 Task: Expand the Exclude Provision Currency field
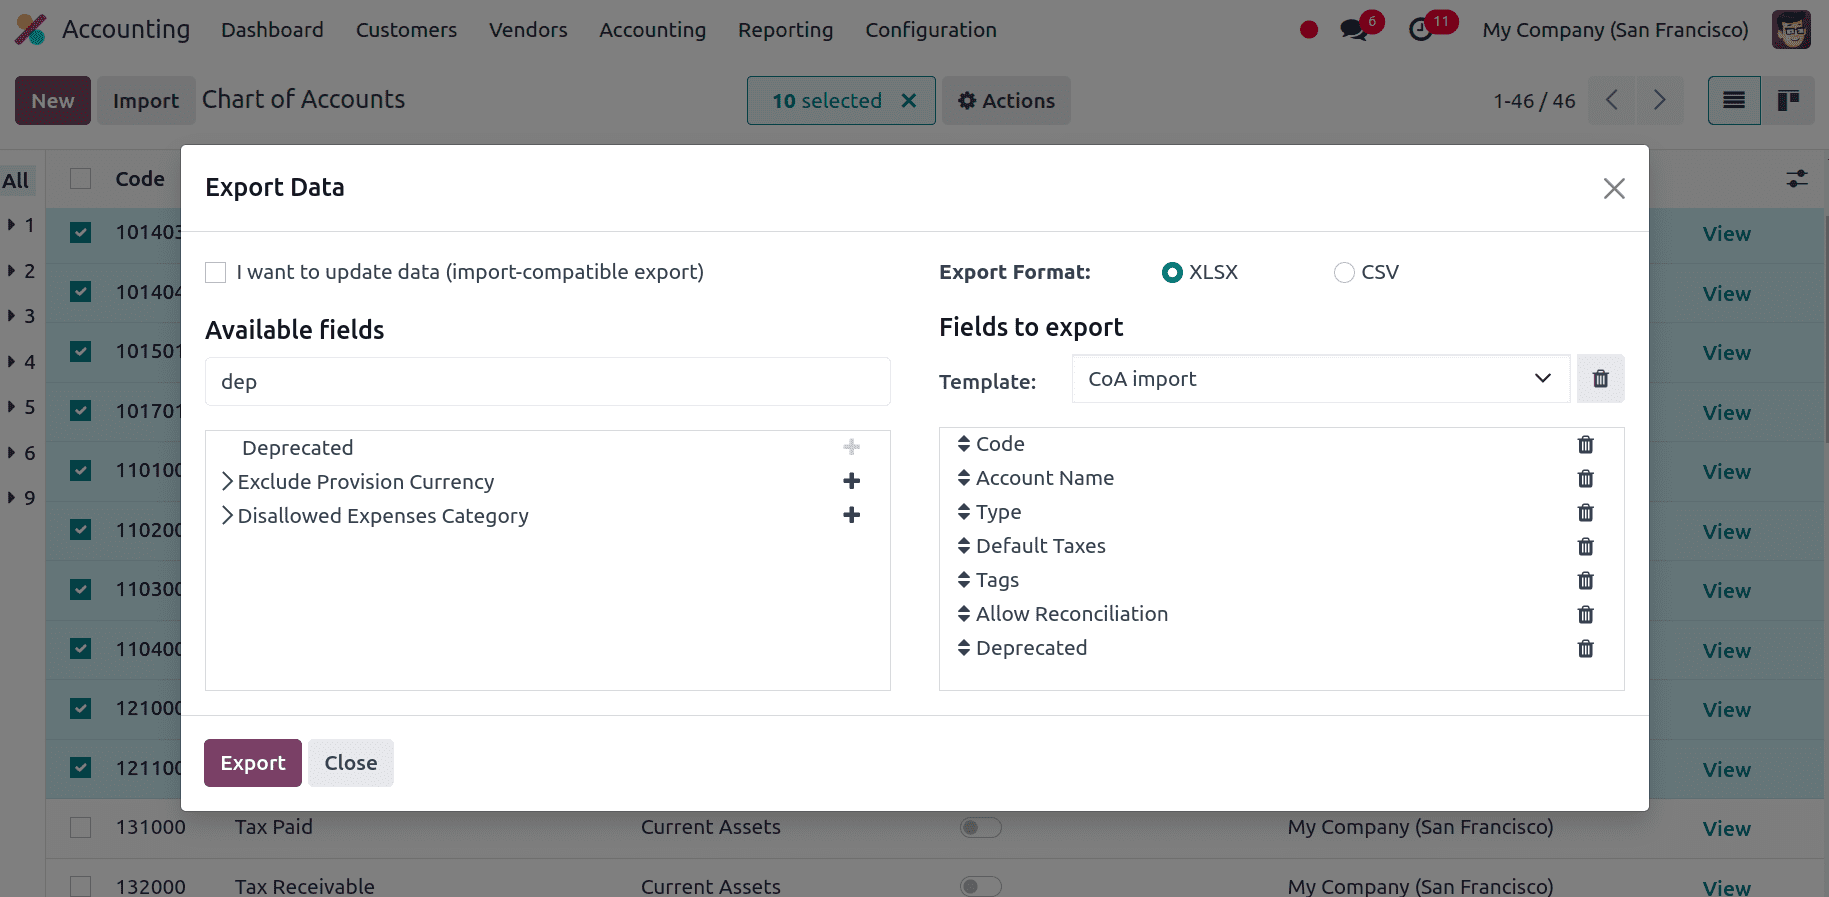(227, 481)
